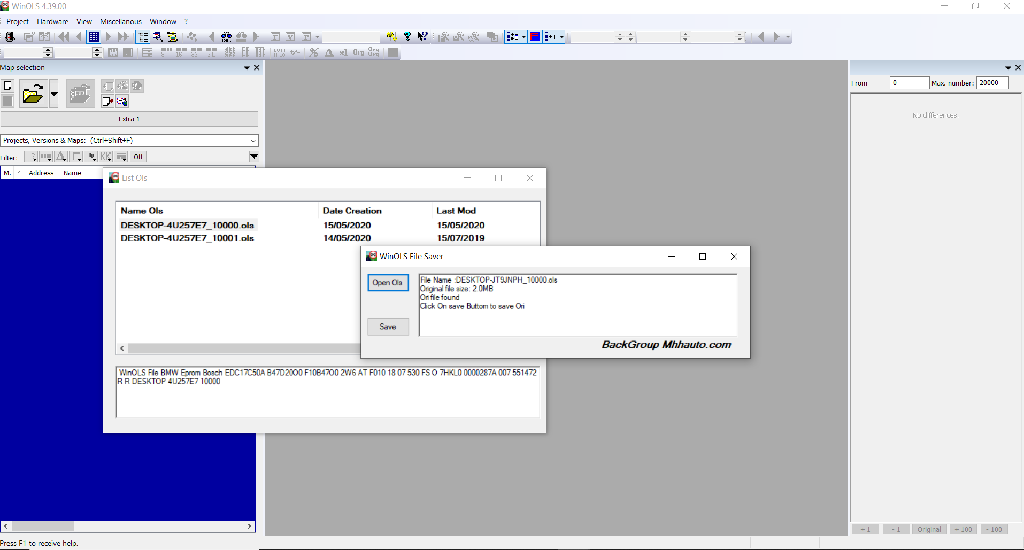Click the right arrow of Map selection scrollbar
Viewport: 1024px width, 550px height.
249,526
